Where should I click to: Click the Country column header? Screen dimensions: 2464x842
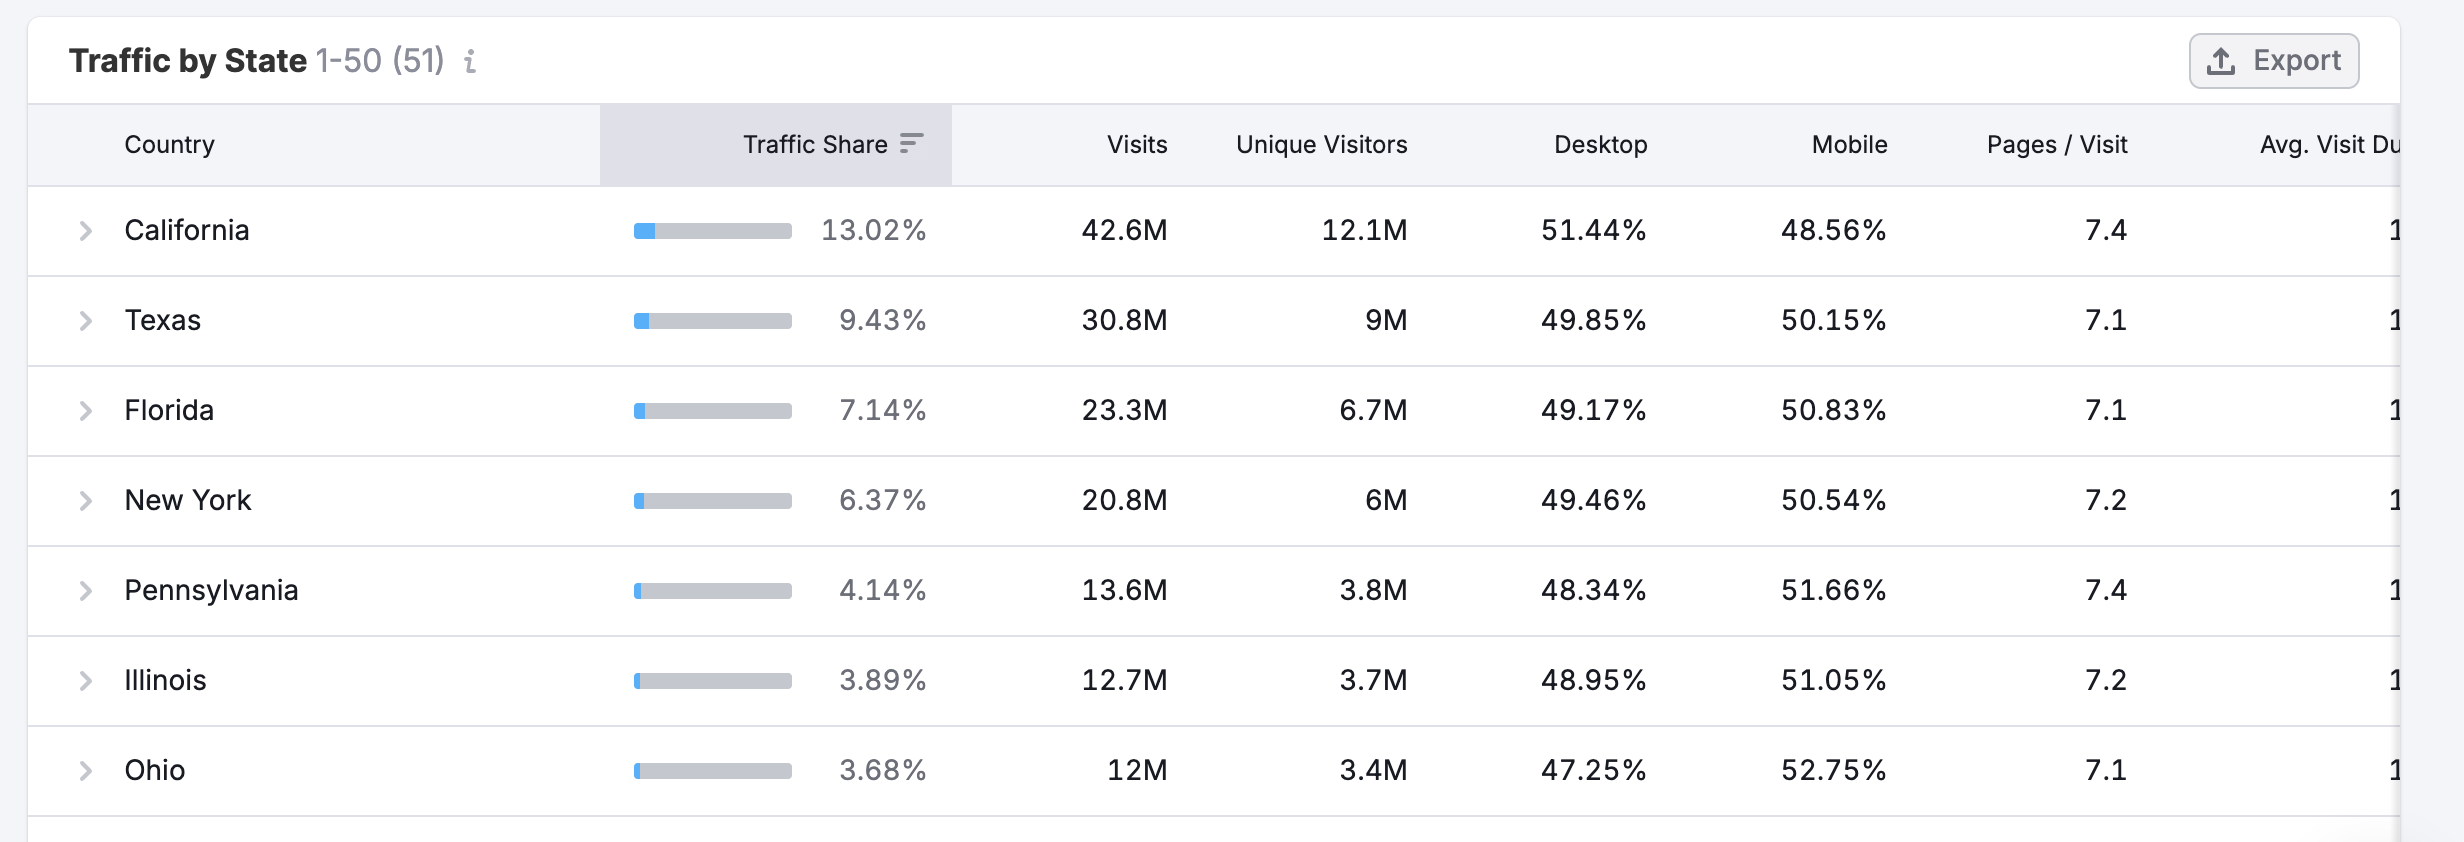(x=169, y=145)
